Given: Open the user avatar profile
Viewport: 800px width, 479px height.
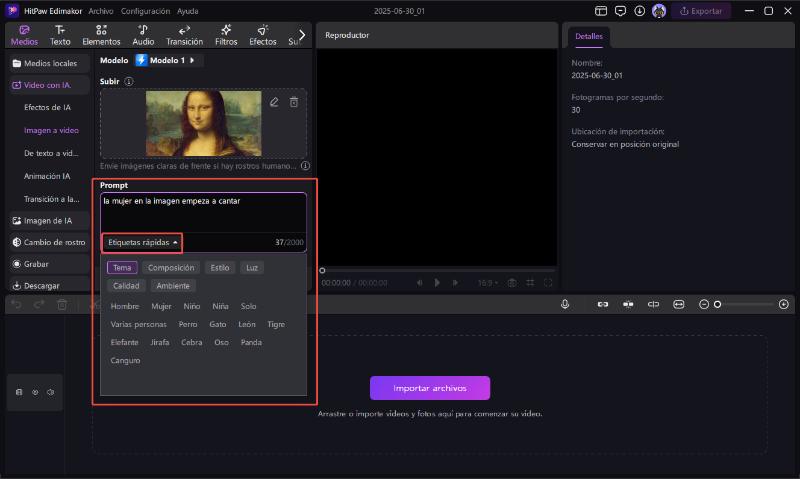Looking at the screenshot, I should pos(659,11).
